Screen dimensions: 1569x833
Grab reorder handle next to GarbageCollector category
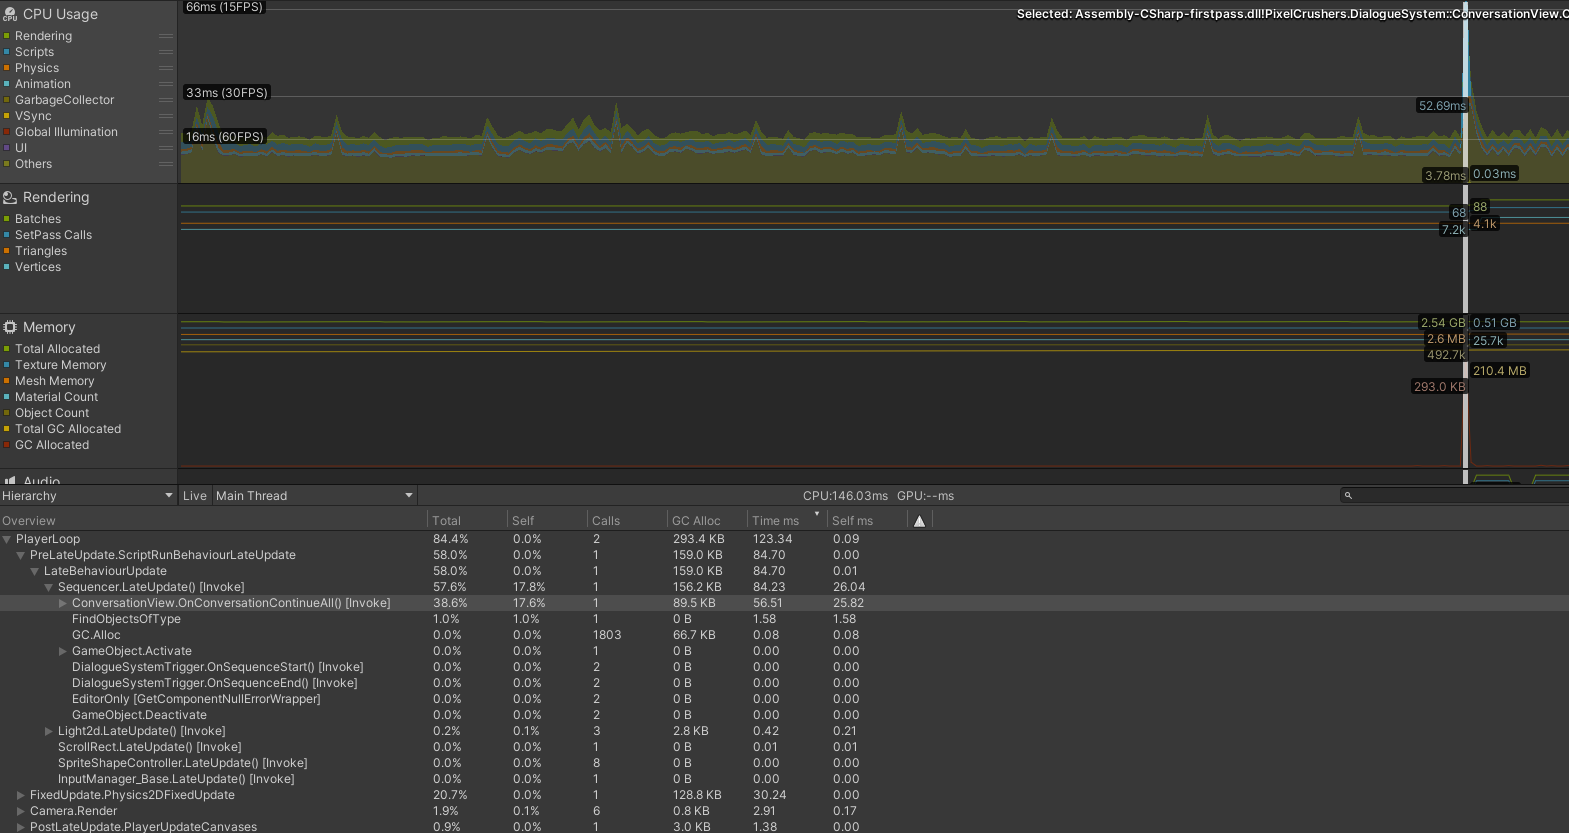166,100
